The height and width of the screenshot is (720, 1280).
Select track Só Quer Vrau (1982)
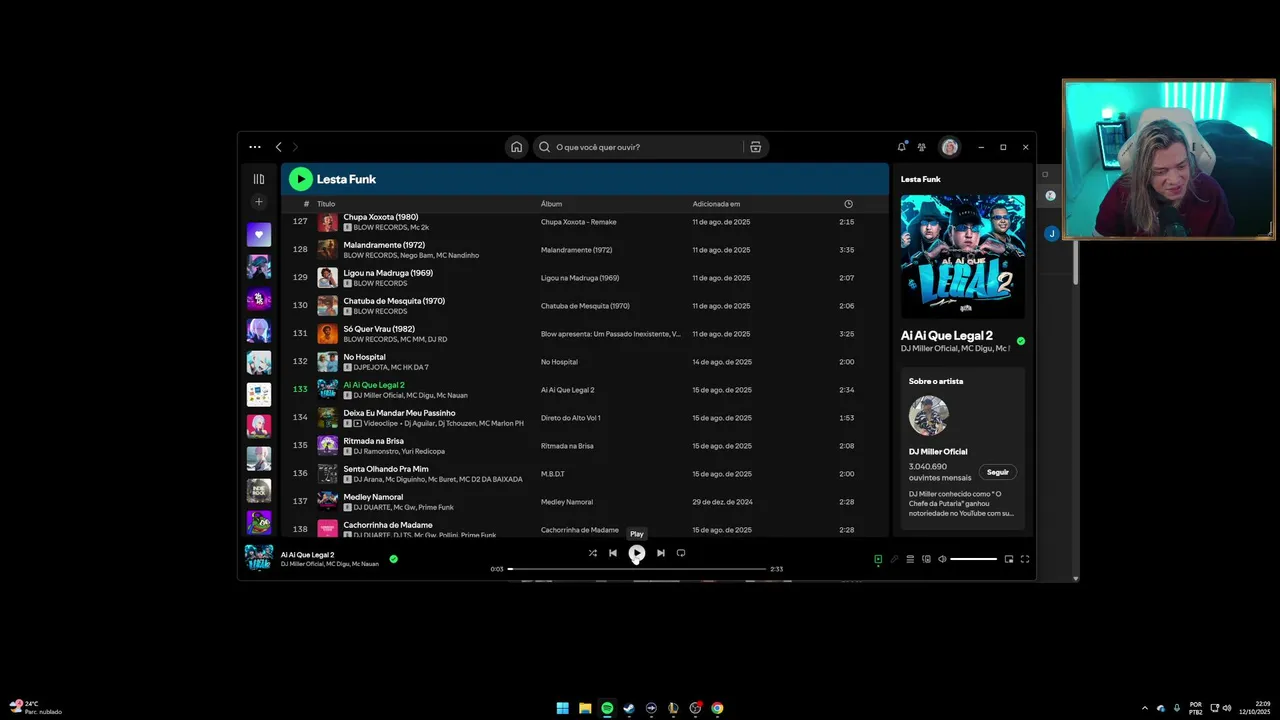[x=585, y=333]
